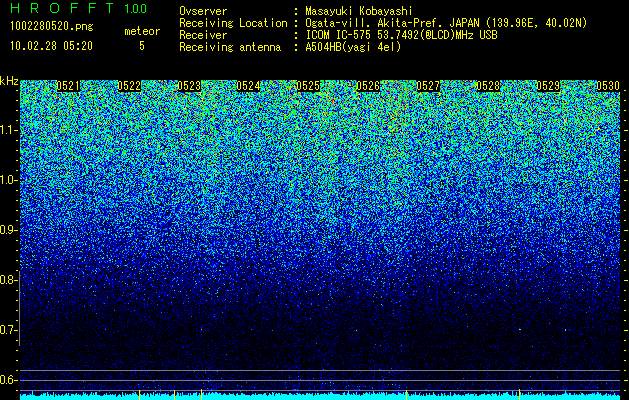Viewport: 629px width, 400px height.
Task: Select the file name 1002280520.png
Action: (52, 27)
